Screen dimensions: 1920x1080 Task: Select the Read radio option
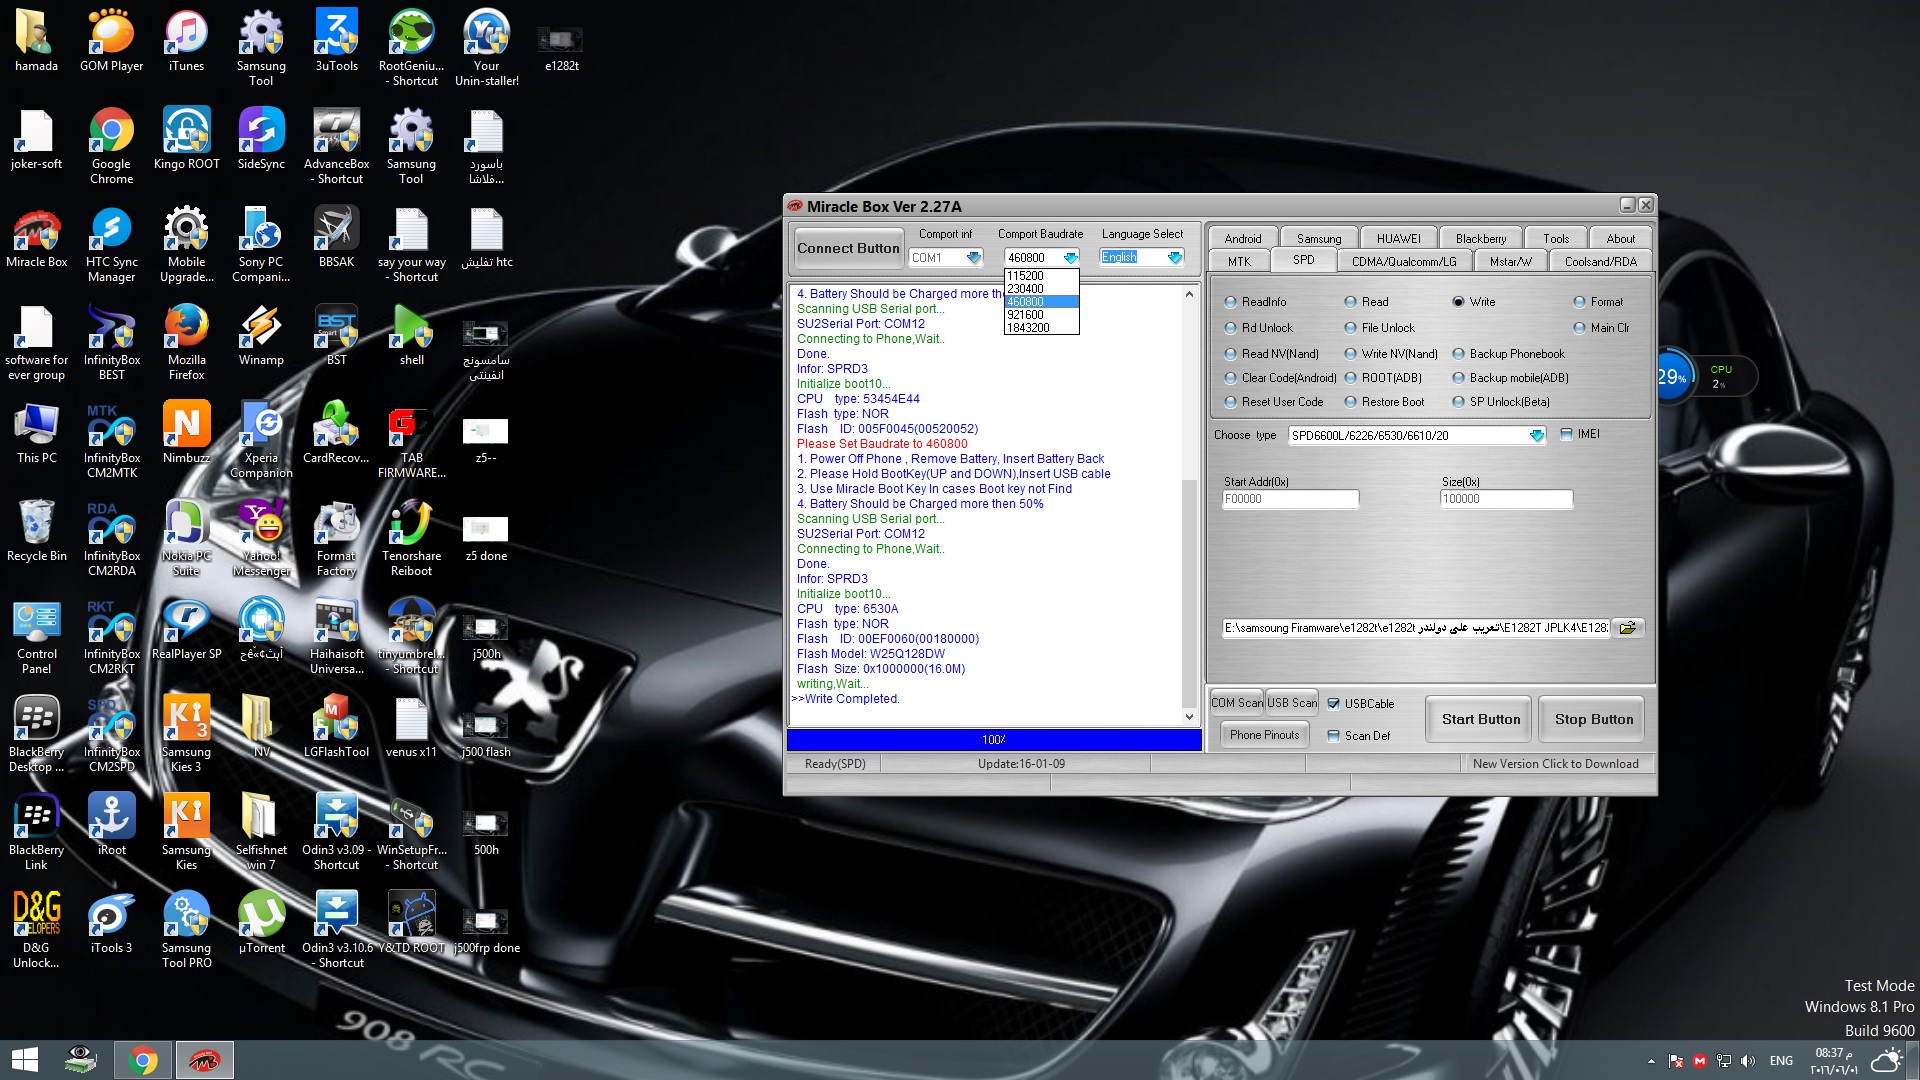click(x=1350, y=302)
